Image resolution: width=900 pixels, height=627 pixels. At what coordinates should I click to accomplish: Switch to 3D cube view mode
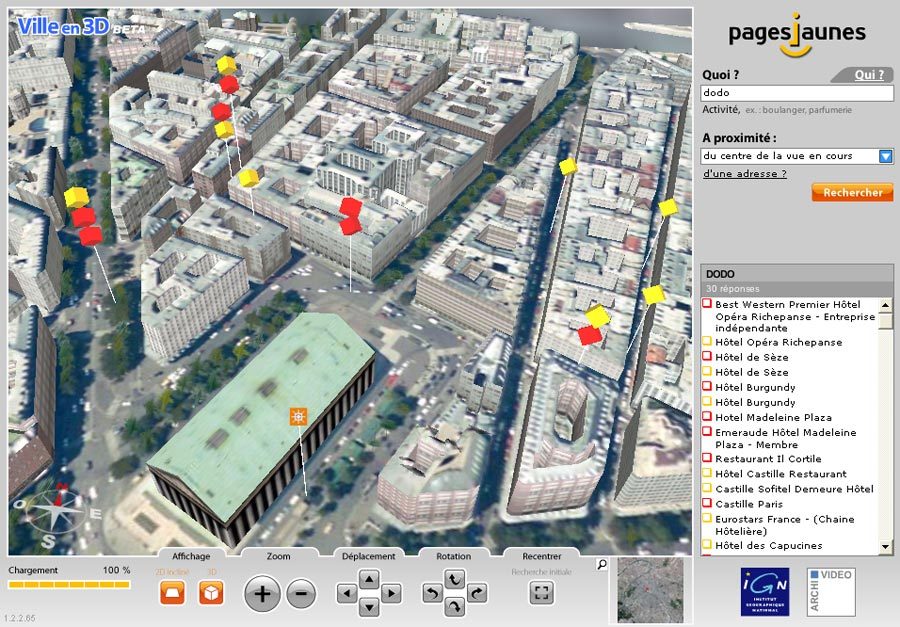pos(211,593)
